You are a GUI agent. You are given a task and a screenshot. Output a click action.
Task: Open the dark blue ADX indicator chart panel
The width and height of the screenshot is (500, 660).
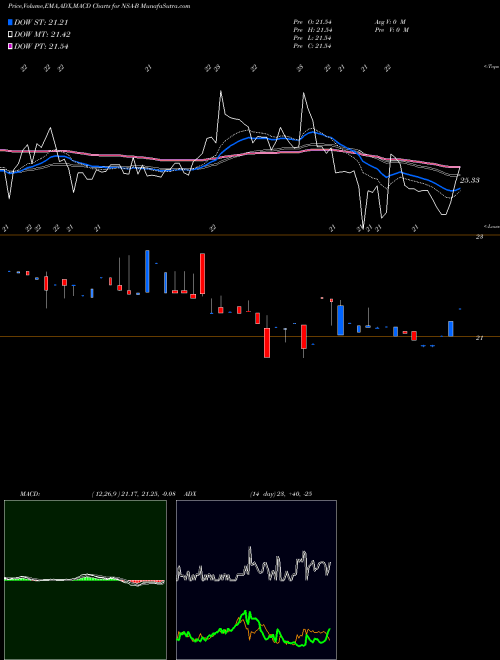pyautogui.click(x=256, y=580)
